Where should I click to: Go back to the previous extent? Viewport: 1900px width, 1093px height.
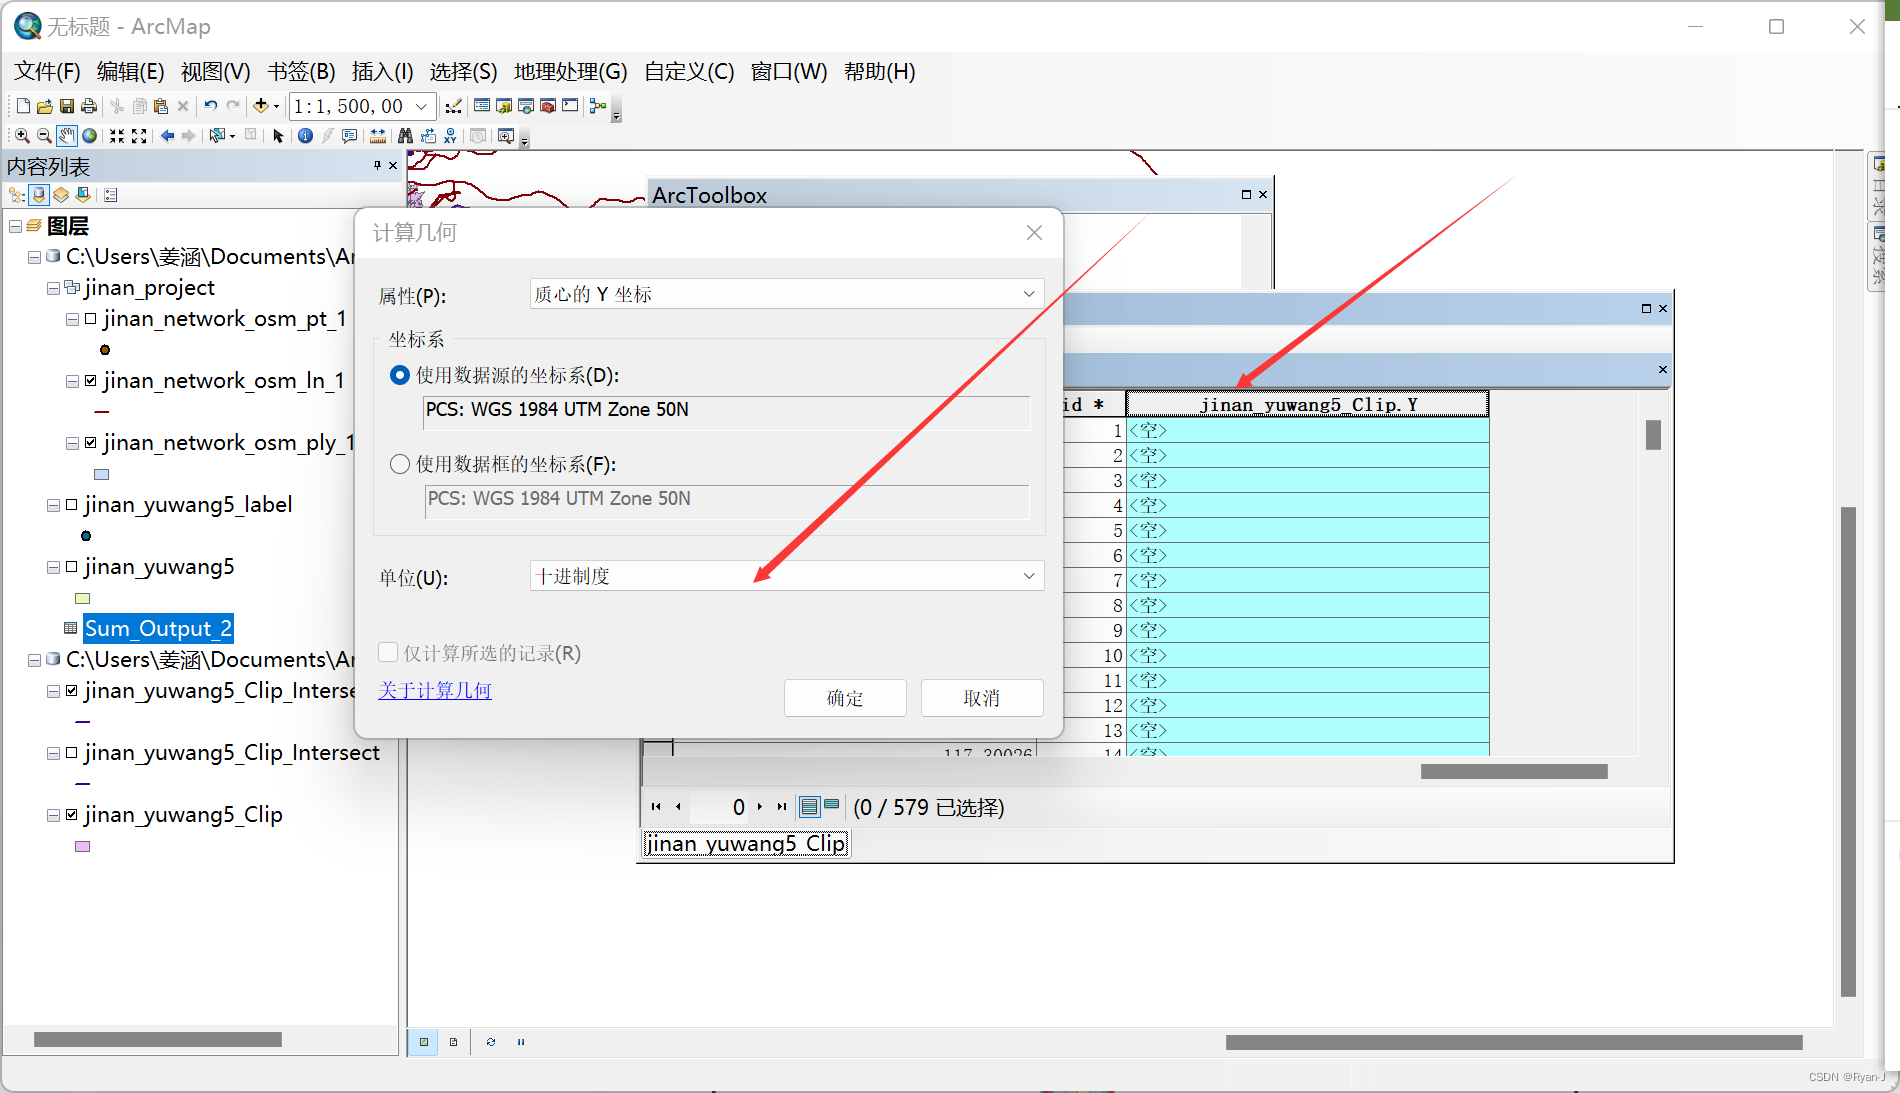(167, 136)
